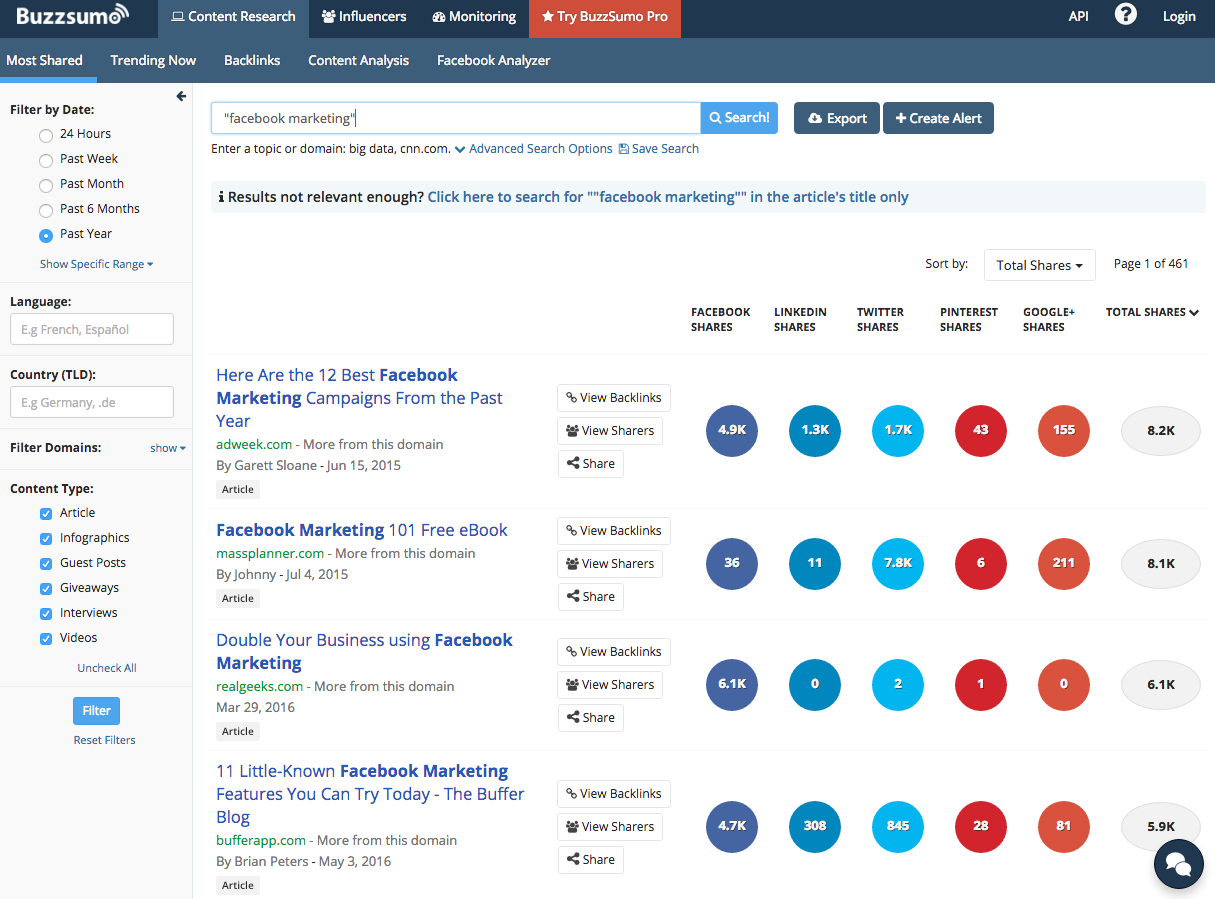Switch to Trending Now tab
Image resolution: width=1215 pixels, height=899 pixels.
point(153,60)
